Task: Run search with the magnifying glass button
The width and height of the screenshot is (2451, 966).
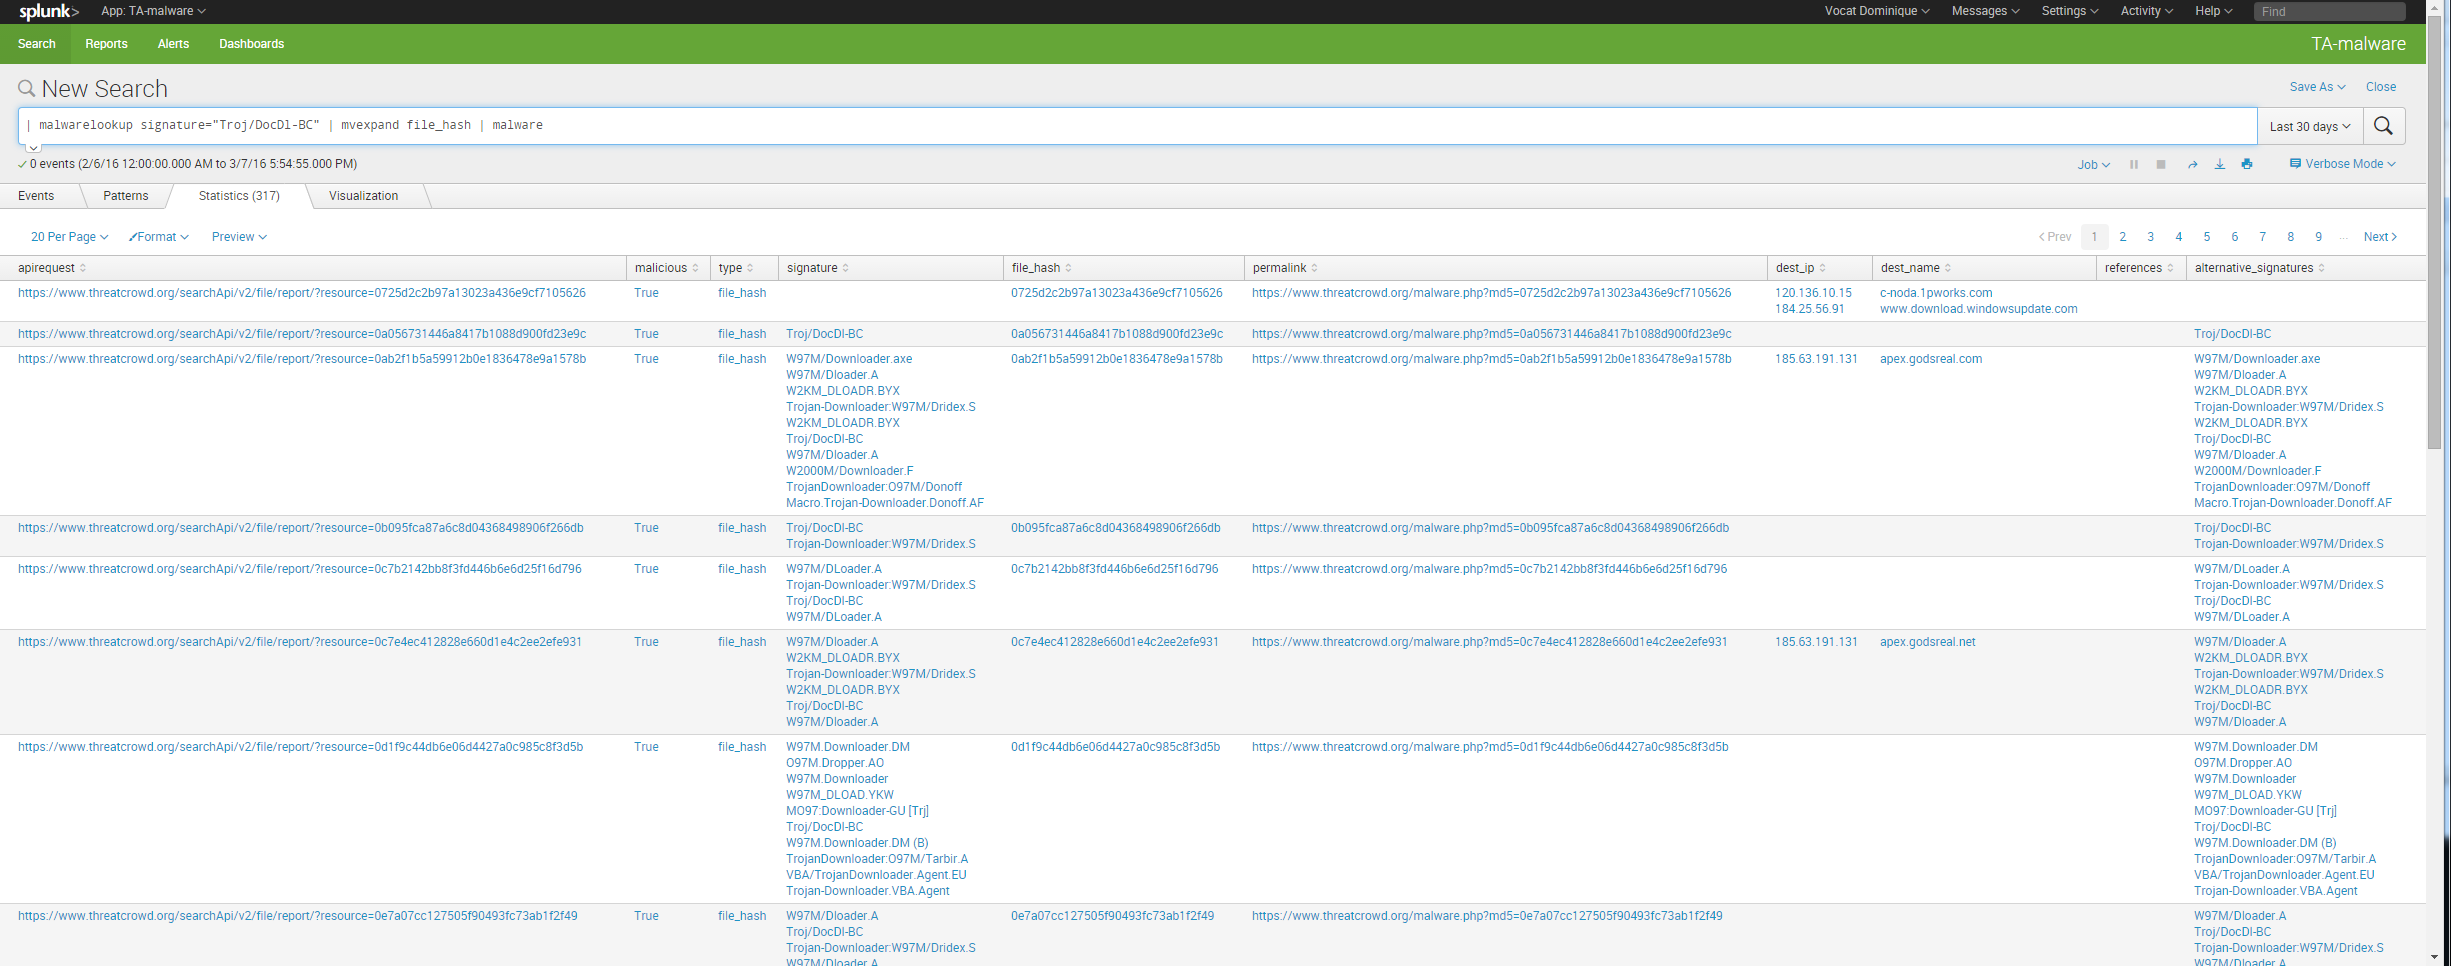Action: [2383, 126]
